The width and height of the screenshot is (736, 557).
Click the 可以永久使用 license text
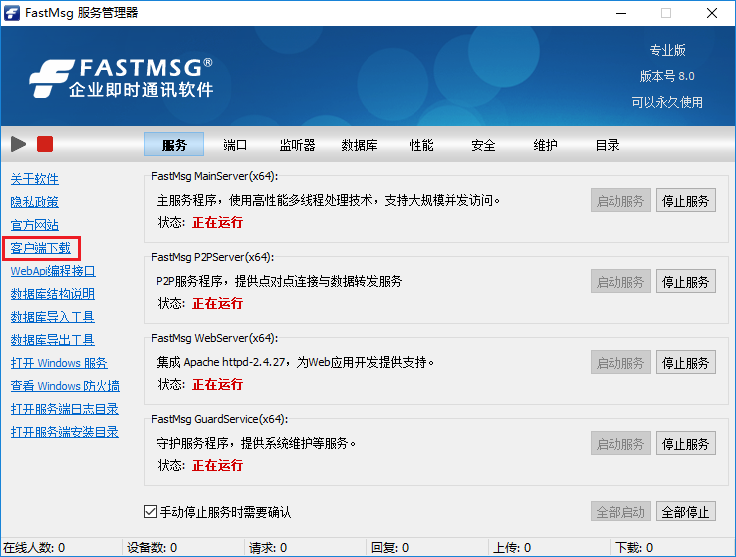point(667,102)
